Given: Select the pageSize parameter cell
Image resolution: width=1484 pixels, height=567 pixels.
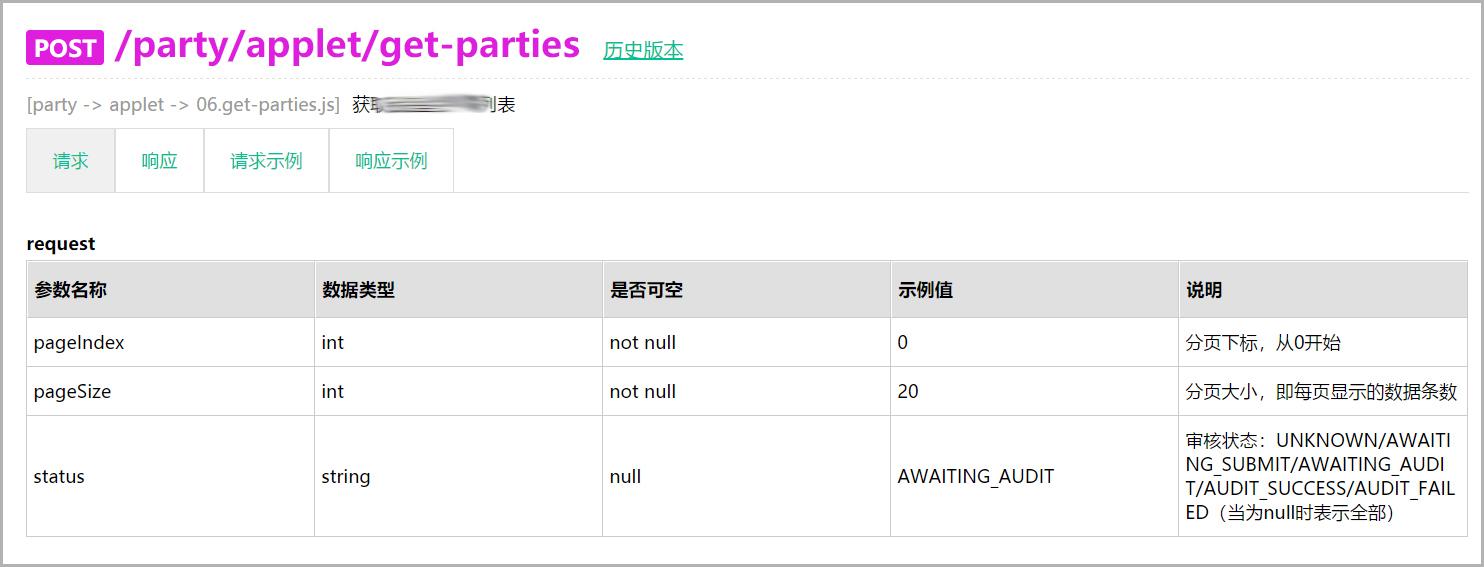Looking at the screenshot, I should point(72,392).
